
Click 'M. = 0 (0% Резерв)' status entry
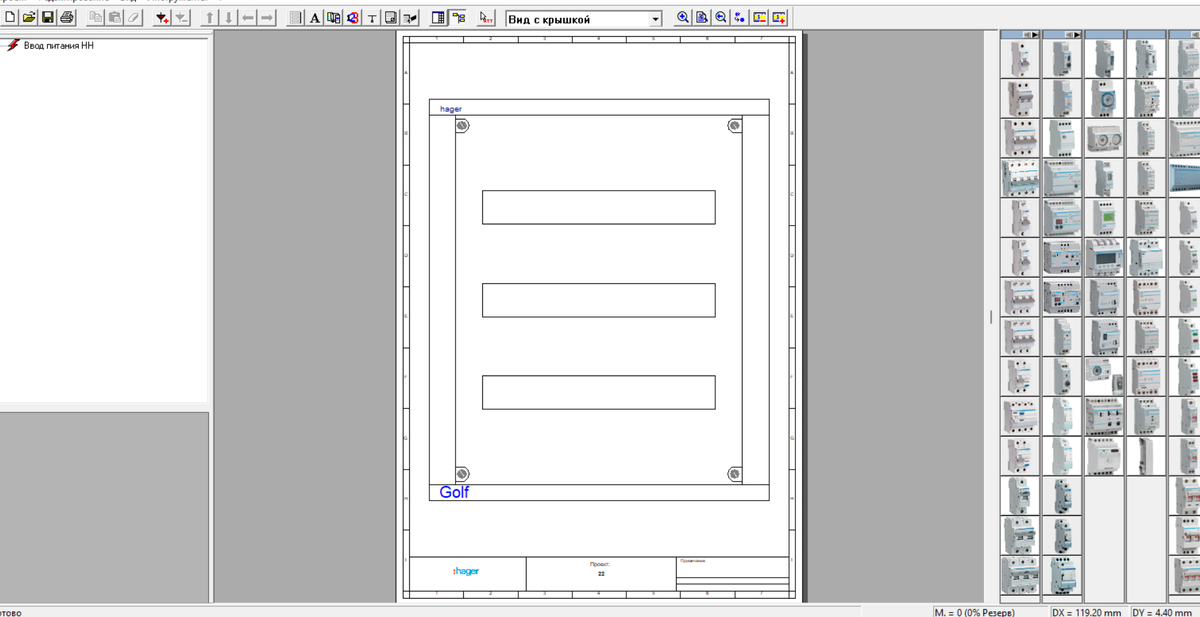click(x=975, y=611)
